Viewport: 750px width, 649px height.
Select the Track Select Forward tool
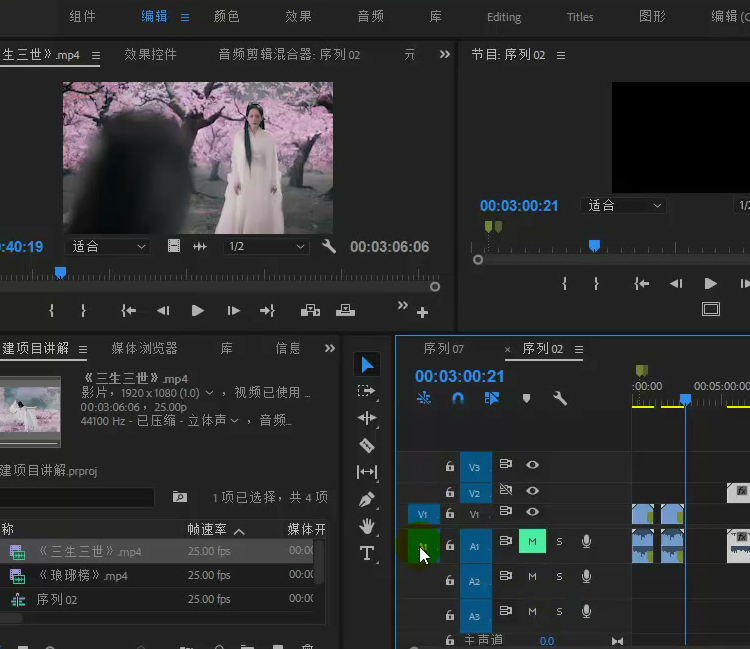coord(367,391)
